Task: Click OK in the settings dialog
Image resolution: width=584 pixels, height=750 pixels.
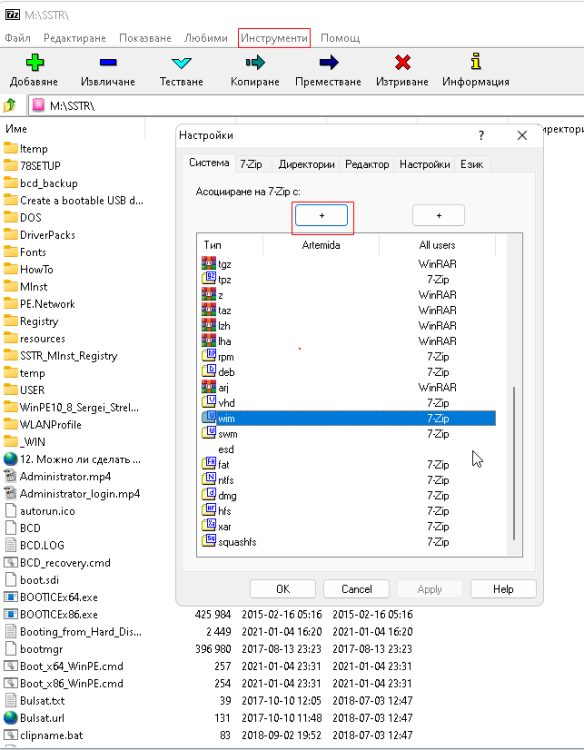Action: (x=283, y=589)
